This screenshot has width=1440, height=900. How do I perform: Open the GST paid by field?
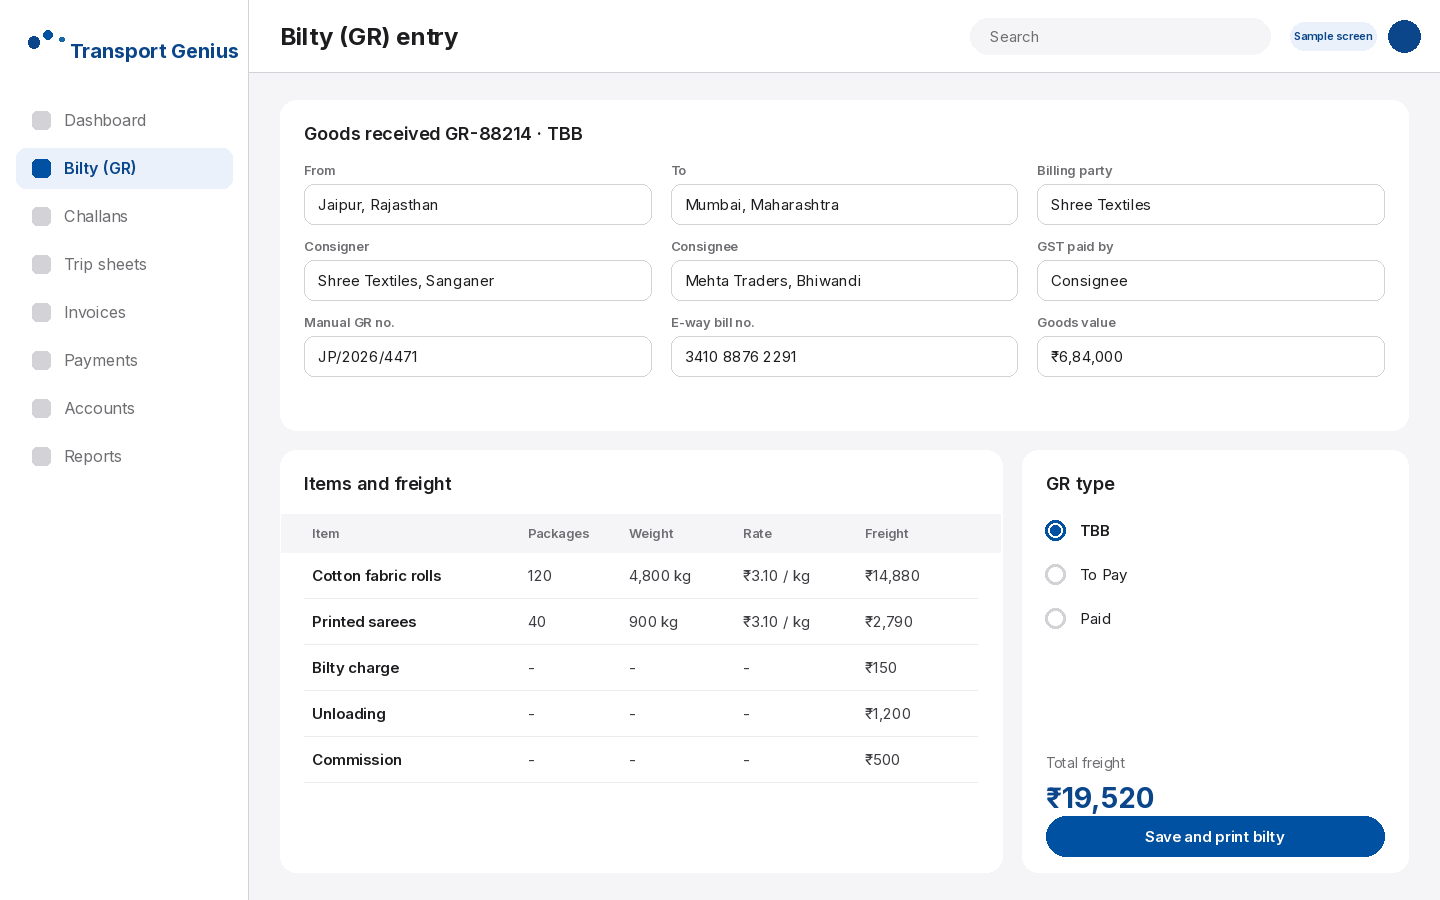1211,280
